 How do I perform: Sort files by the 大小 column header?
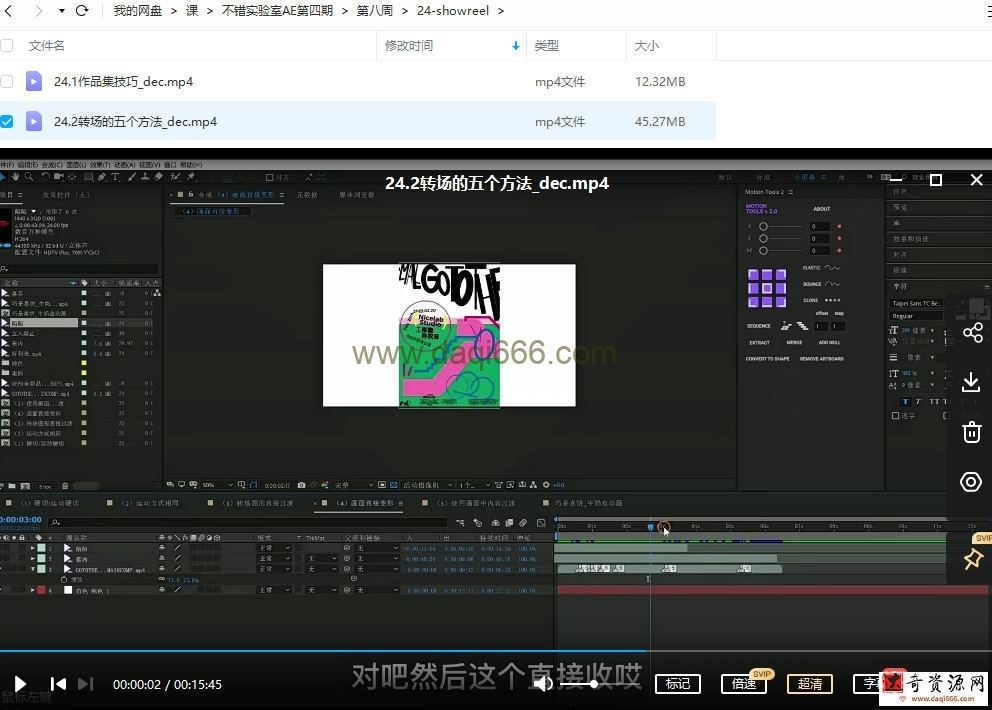[647, 46]
